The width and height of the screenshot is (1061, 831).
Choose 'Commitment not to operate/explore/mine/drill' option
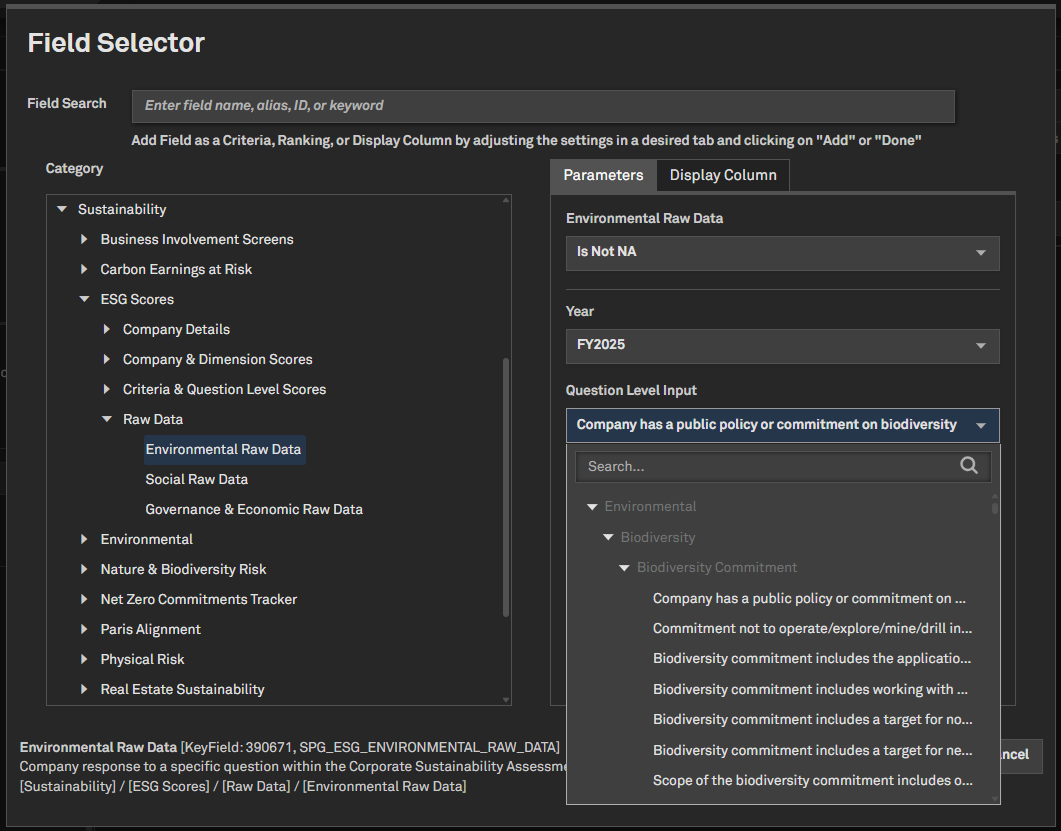click(811, 628)
